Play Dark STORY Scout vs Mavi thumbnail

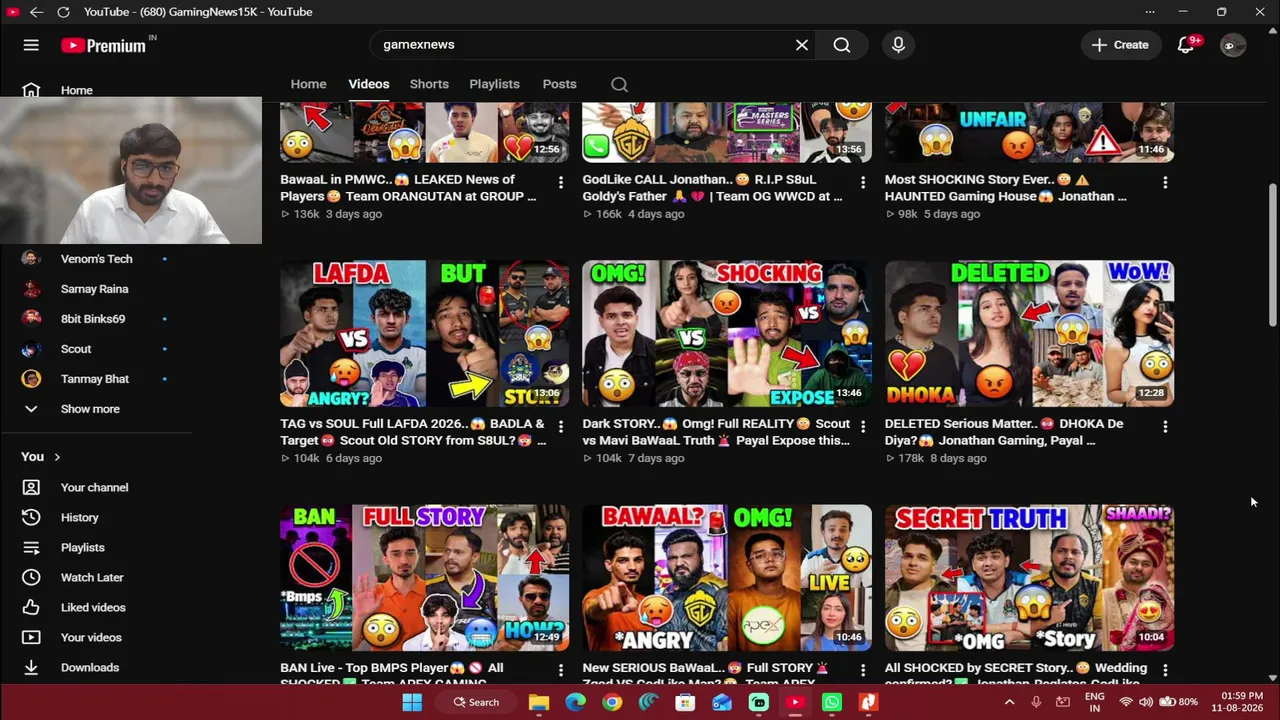[727, 334]
